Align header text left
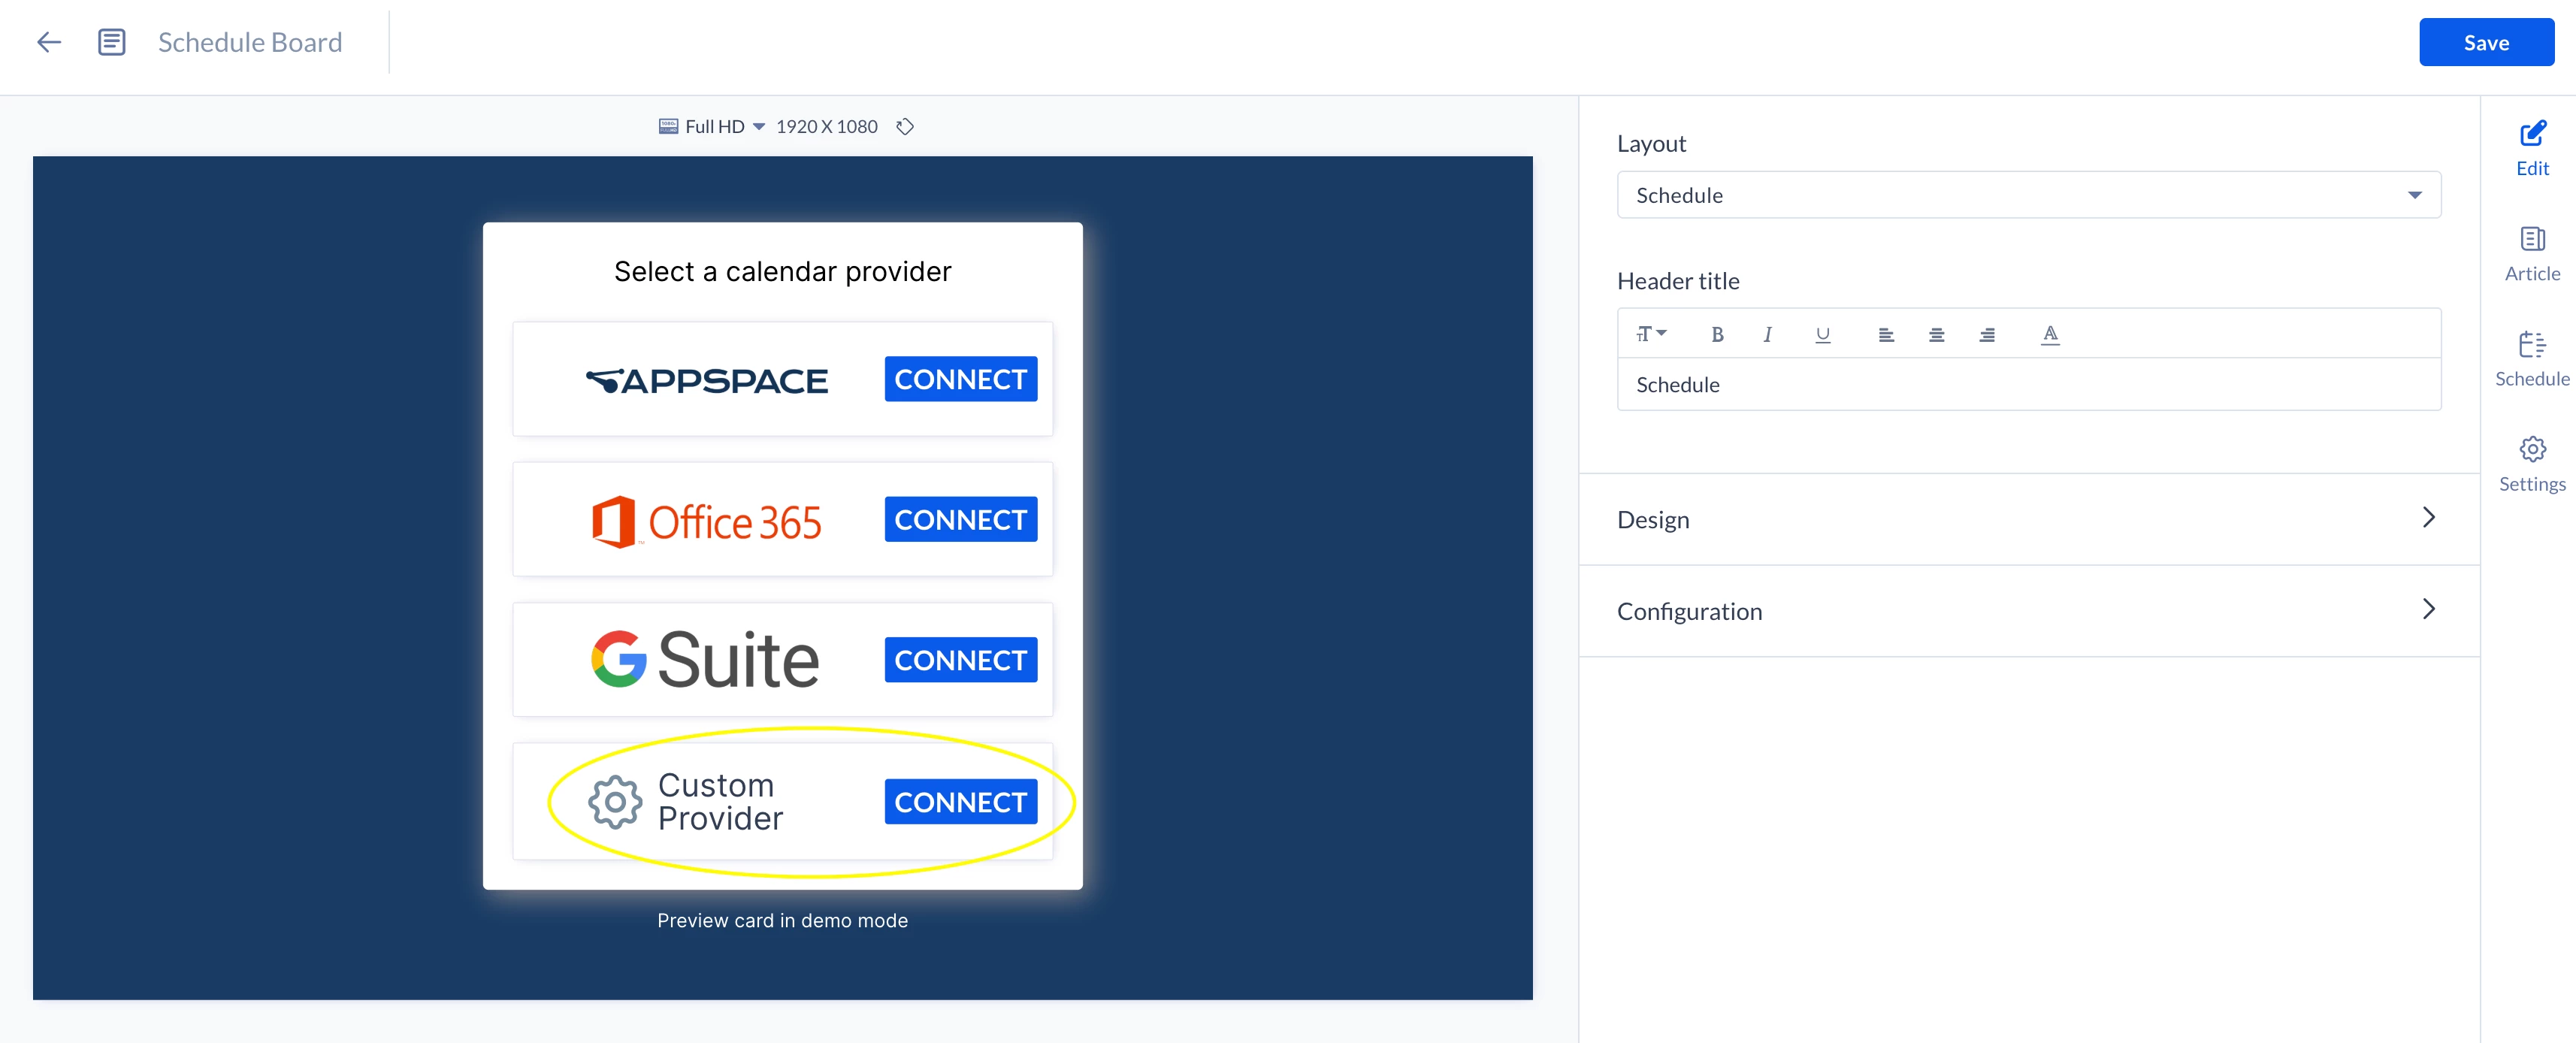 click(1885, 335)
